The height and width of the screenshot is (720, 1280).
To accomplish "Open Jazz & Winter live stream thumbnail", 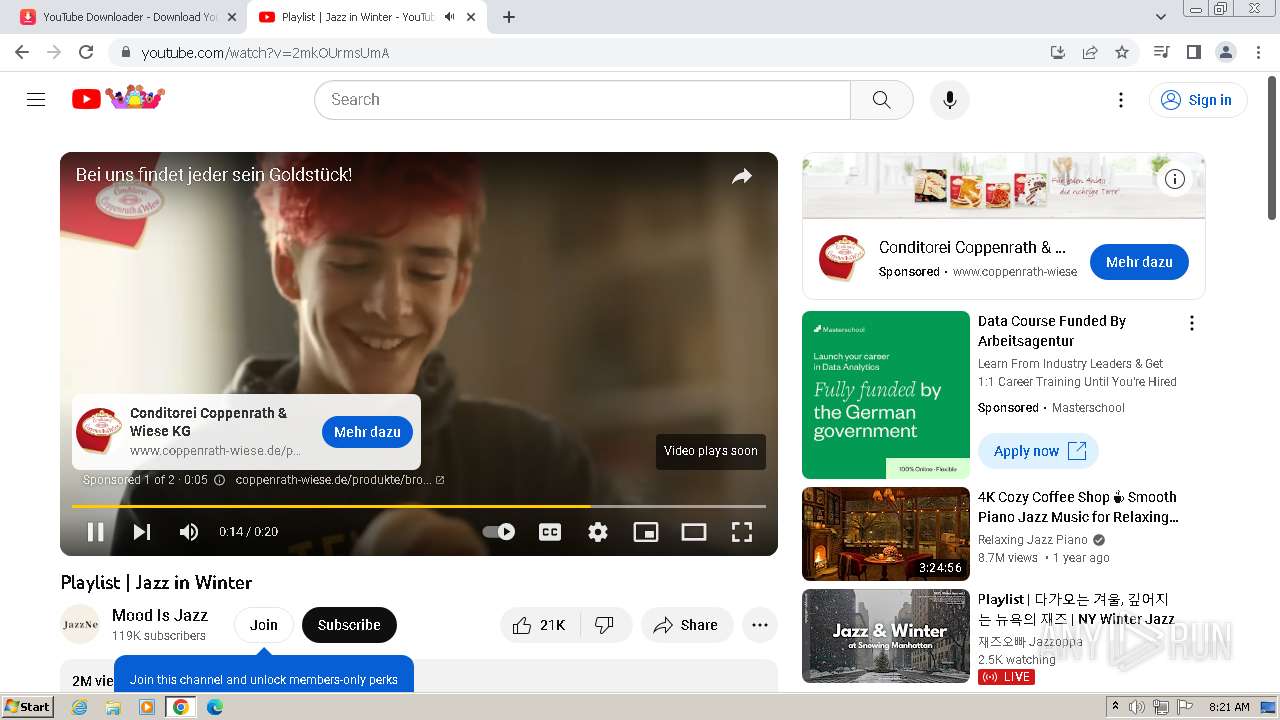I will pos(886,636).
